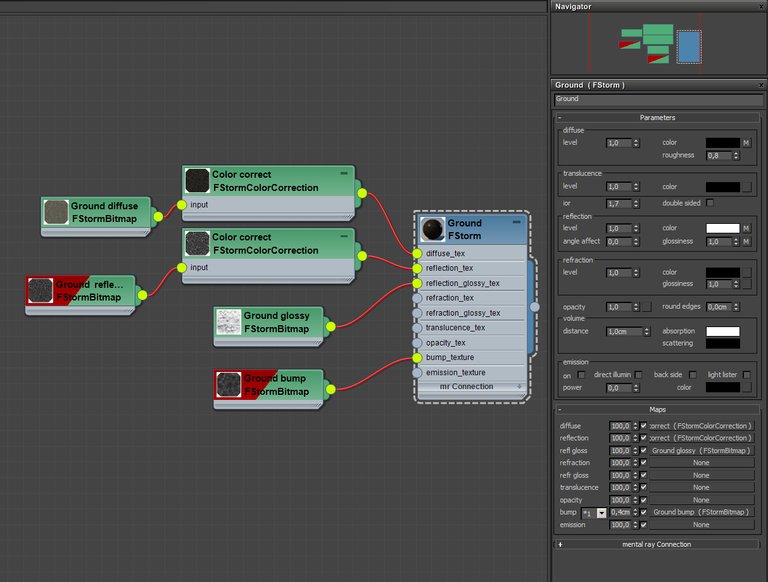The image size is (768, 582).
Task: Select the opacity_tex slot on Ground node
Action: pyautogui.click(x=446, y=342)
